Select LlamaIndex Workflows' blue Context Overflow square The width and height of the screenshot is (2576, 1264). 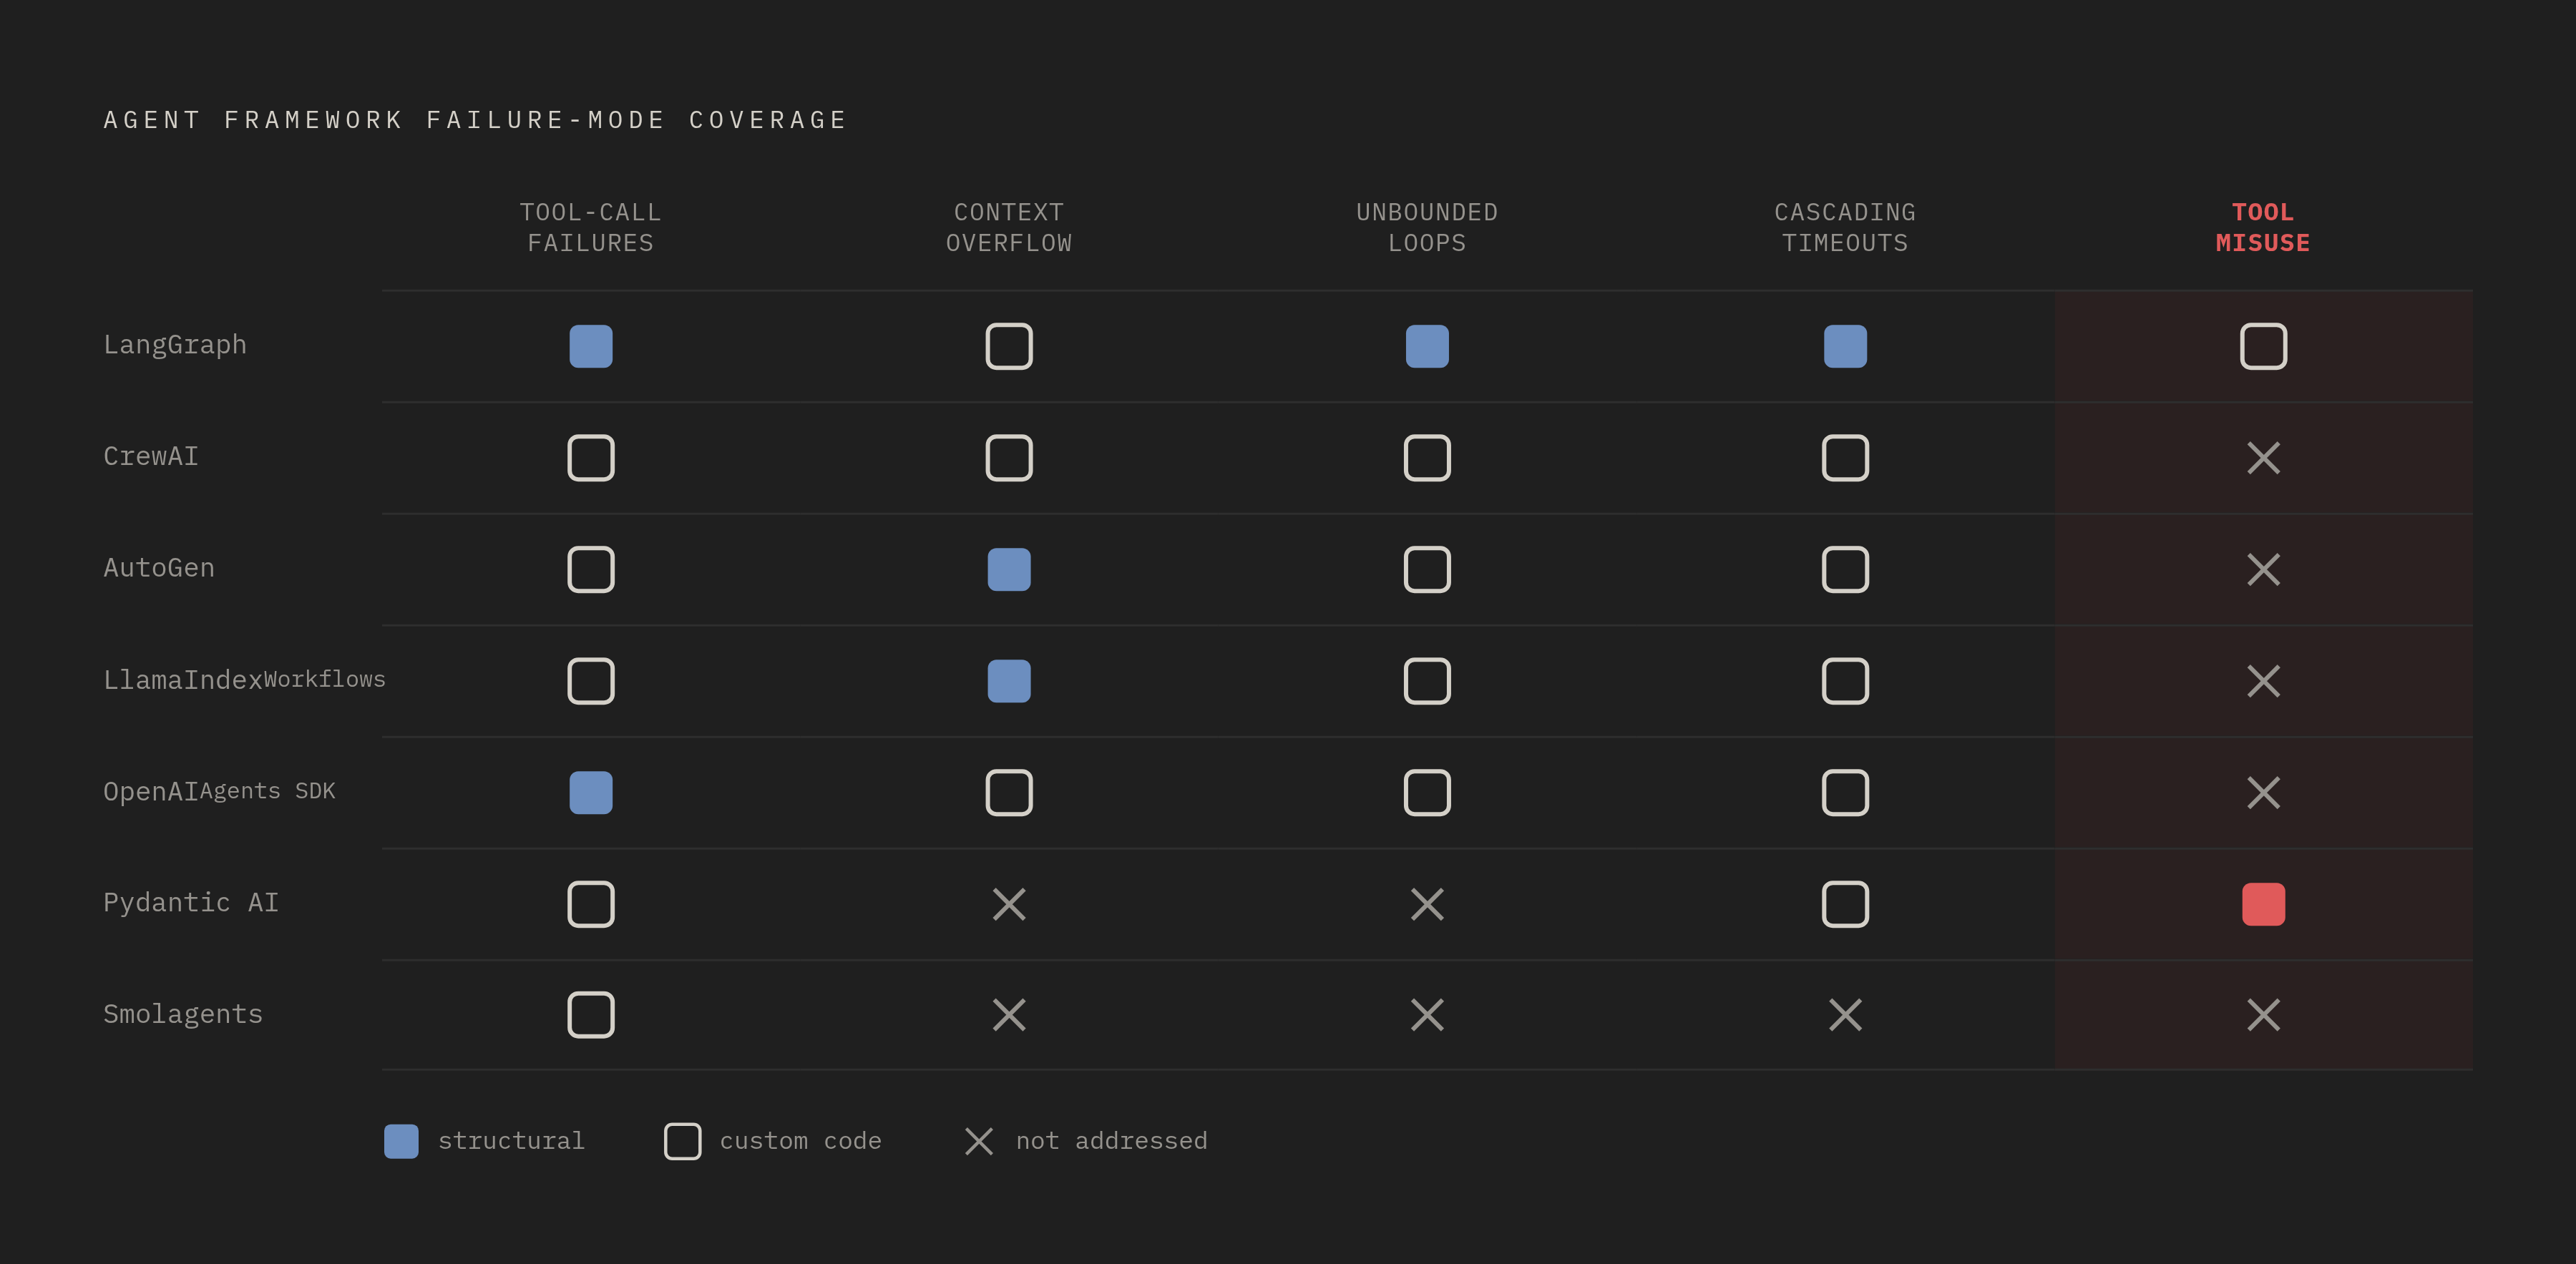pos(1009,681)
